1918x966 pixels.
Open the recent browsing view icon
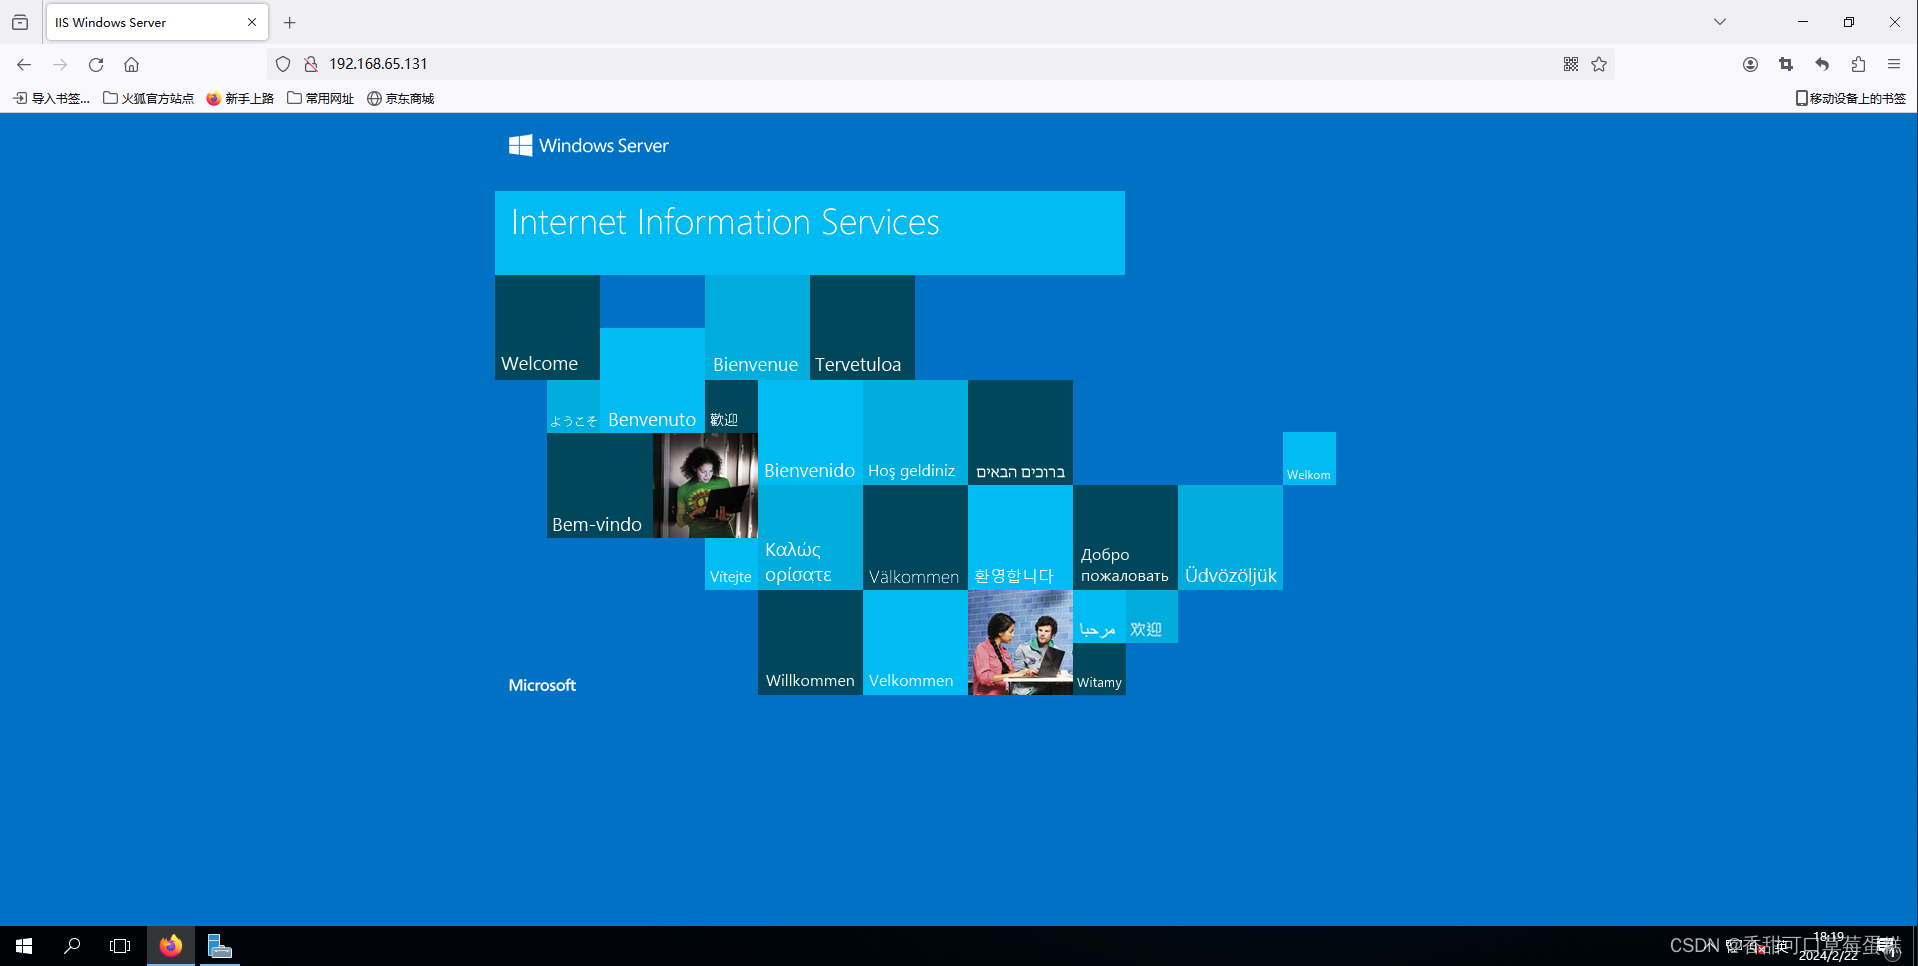[20, 22]
